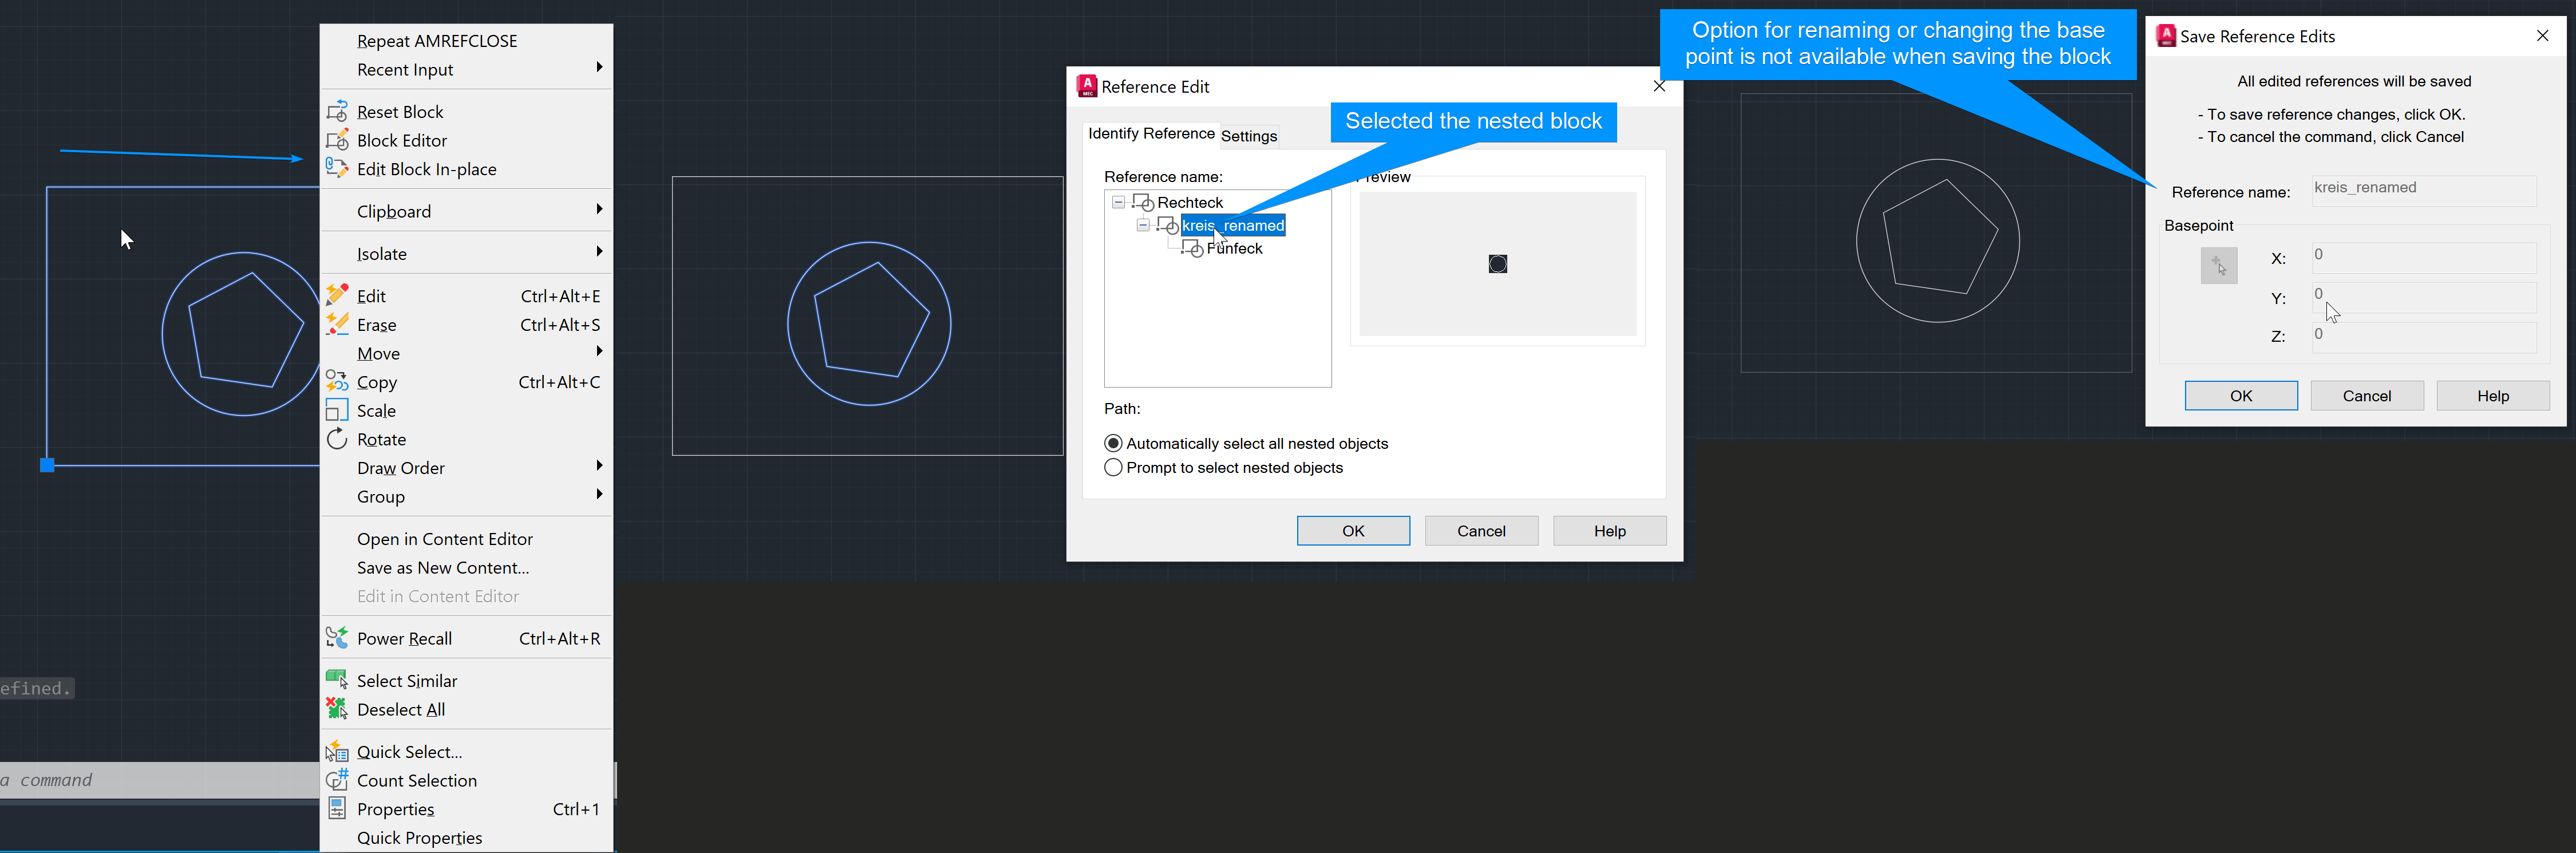Screen dimensions: 2576x853
Task: Select Automatically select all nested objects
Action: click(1113, 443)
